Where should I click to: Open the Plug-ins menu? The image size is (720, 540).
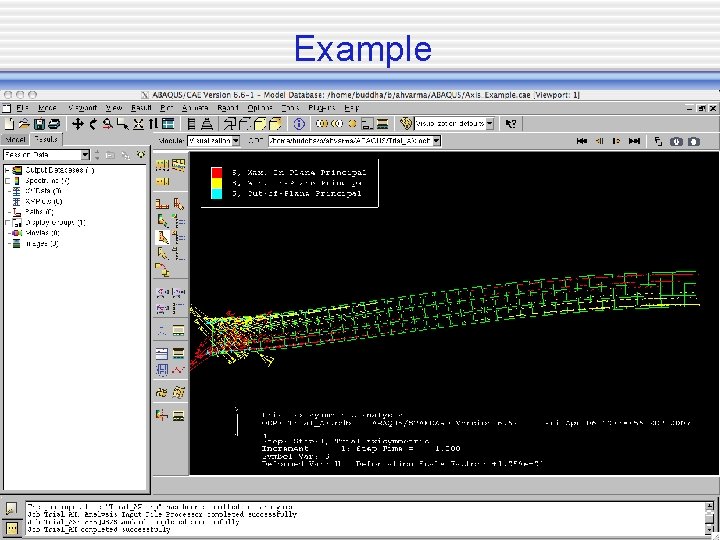pos(321,108)
